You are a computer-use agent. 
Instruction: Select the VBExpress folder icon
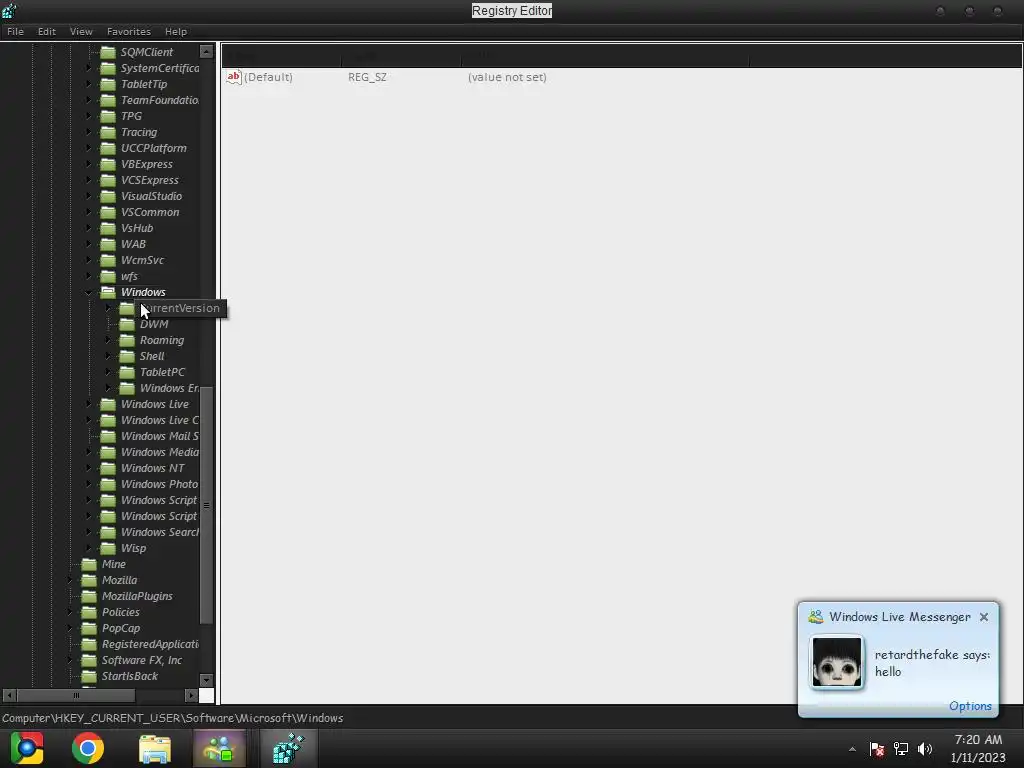[108, 164]
